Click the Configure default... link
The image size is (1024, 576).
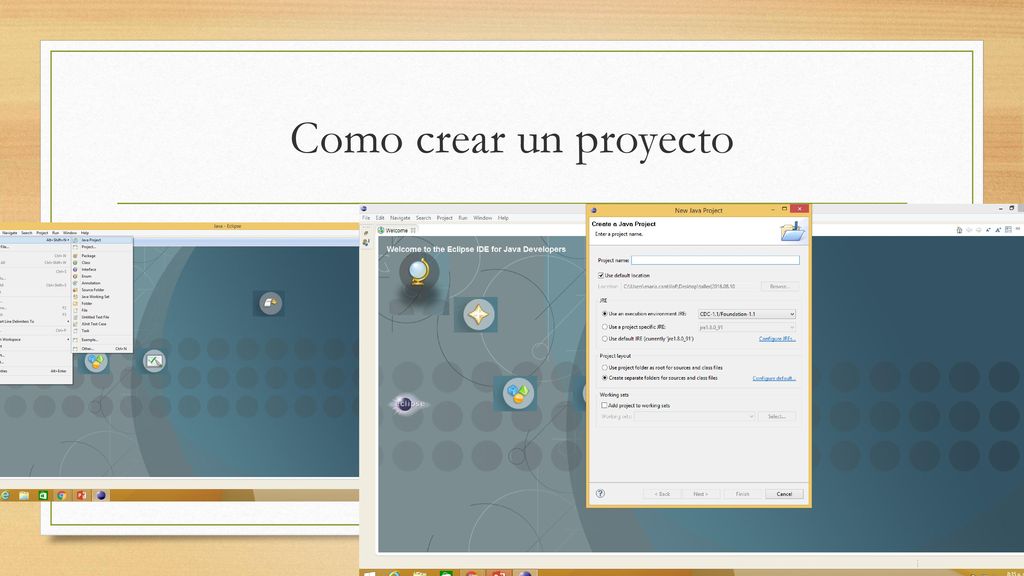(774, 378)
